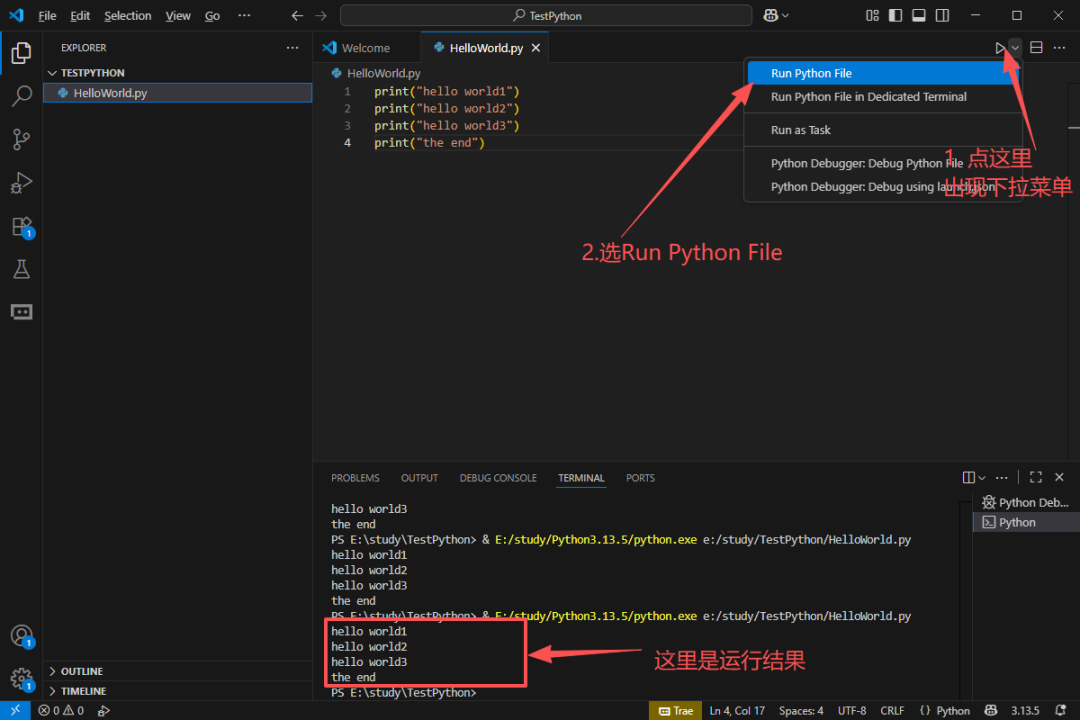1080x720 pixels.
Task: Toggle Primary Side Bar visibility
Action: pos(895,15)
